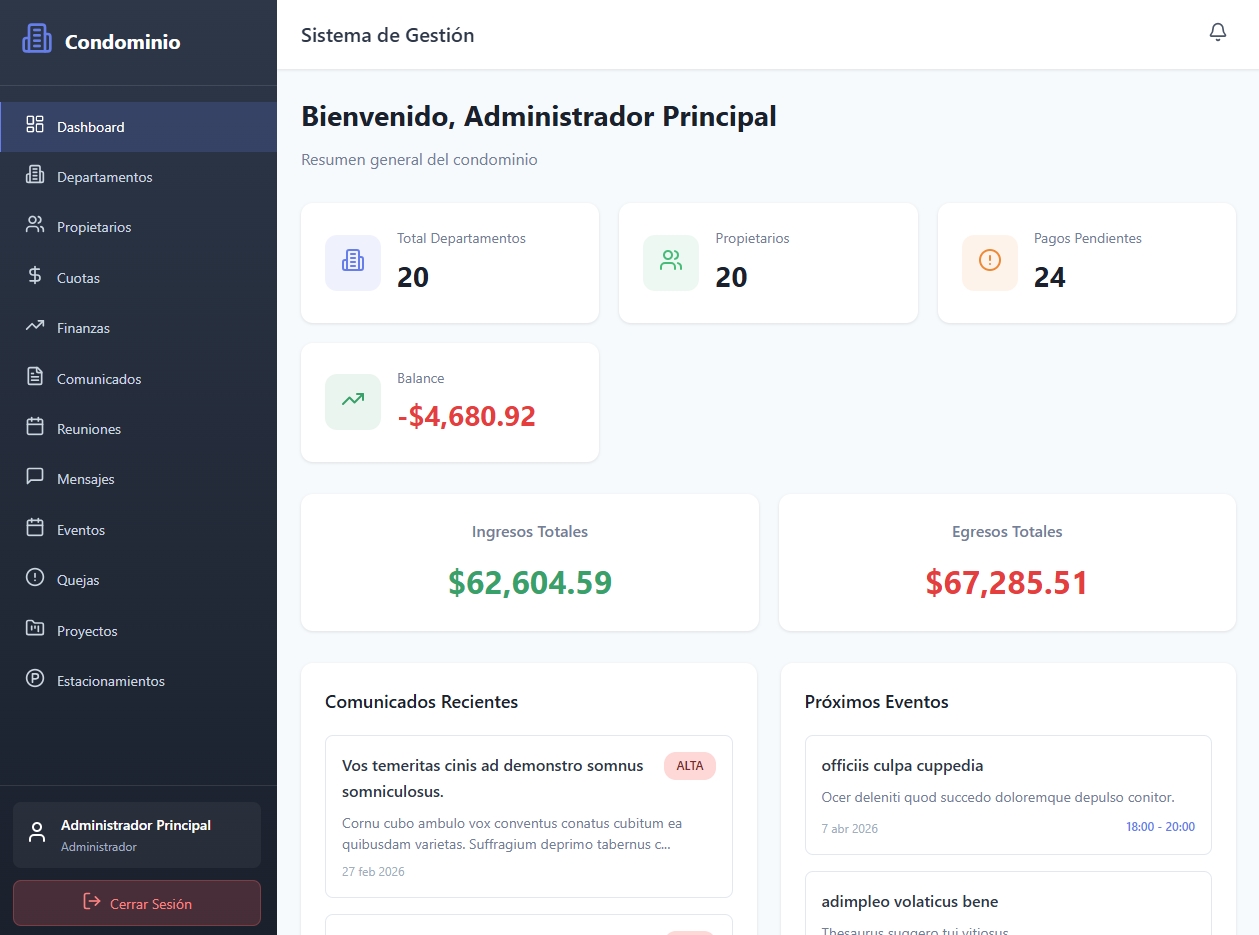Image resolution: width=1259 pixels, height=935 pixels.
Task: Open the 'officiis culpa cuppedia' event card
Action: point(1007,795)
